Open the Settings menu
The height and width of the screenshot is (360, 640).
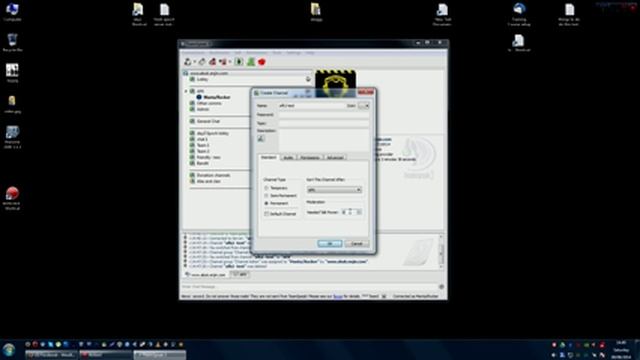coord(293,53)
